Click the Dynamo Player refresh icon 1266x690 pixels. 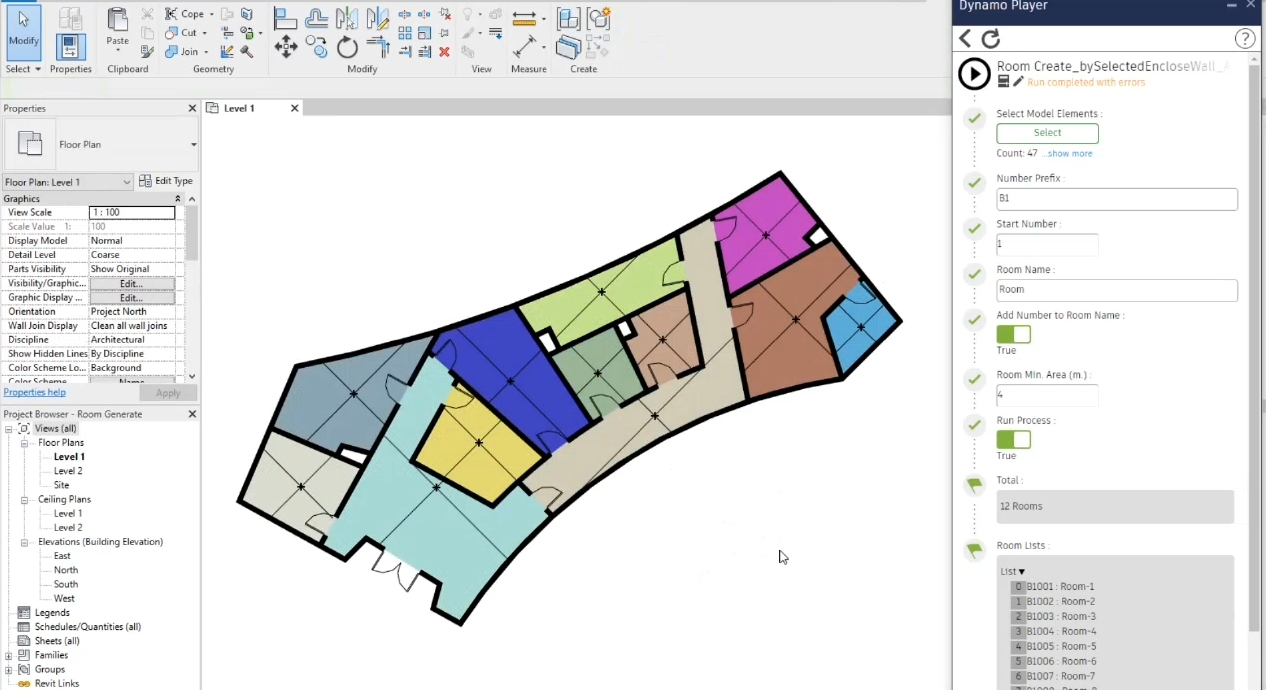991,39
